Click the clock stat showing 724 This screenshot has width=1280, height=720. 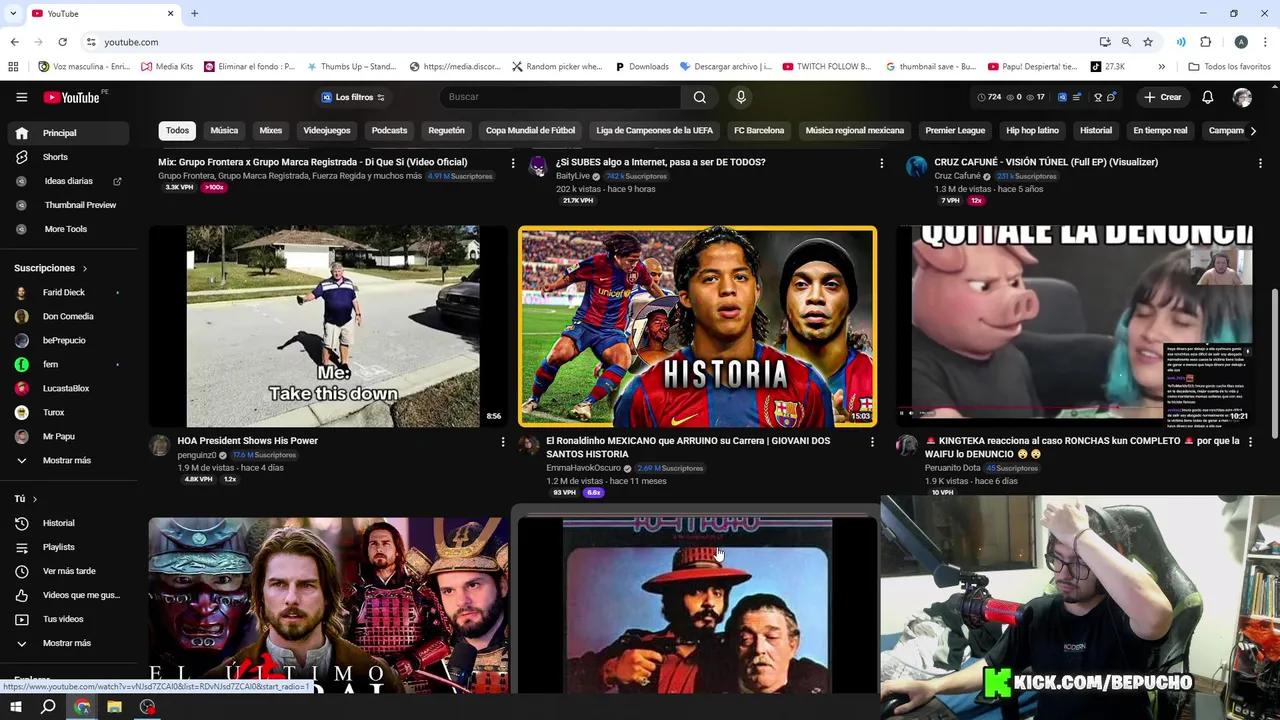[x=988, y=97]
